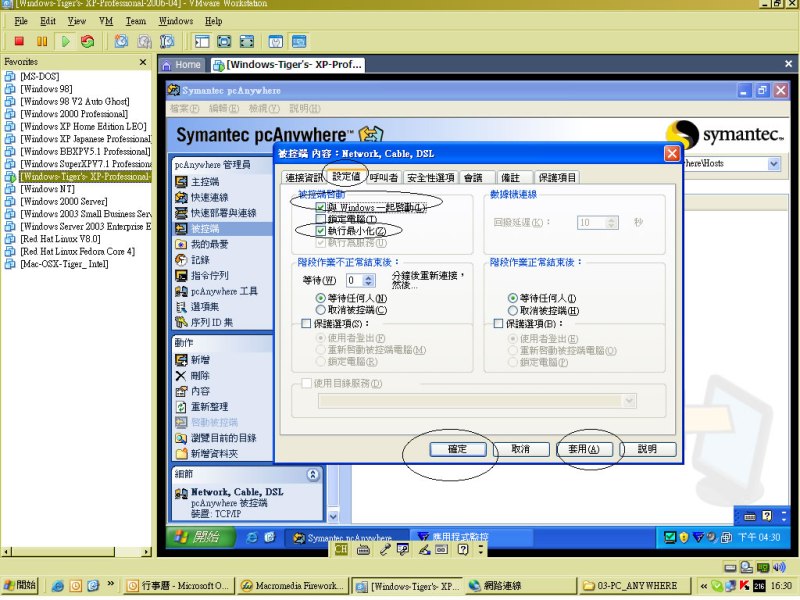The height and width of the screenshot is (600, 800).
Task: Switch to the 會議 tab
Action: tap(478, 178)
